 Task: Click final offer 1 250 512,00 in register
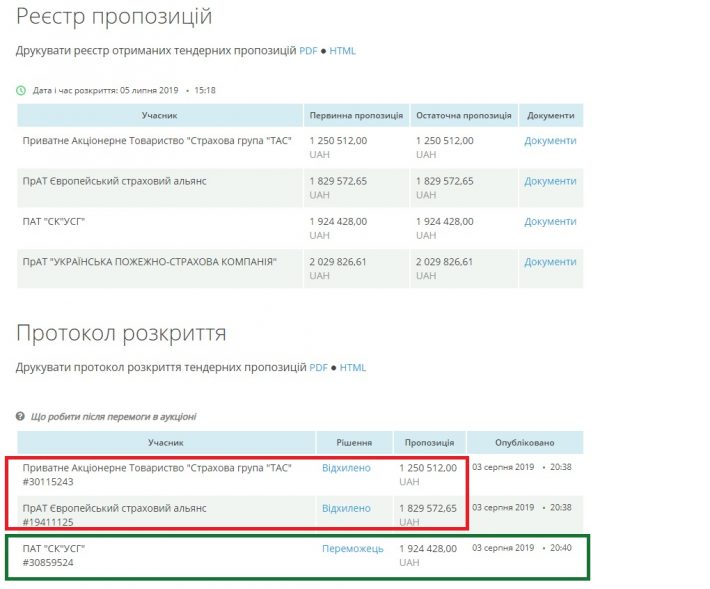(445, 141)
